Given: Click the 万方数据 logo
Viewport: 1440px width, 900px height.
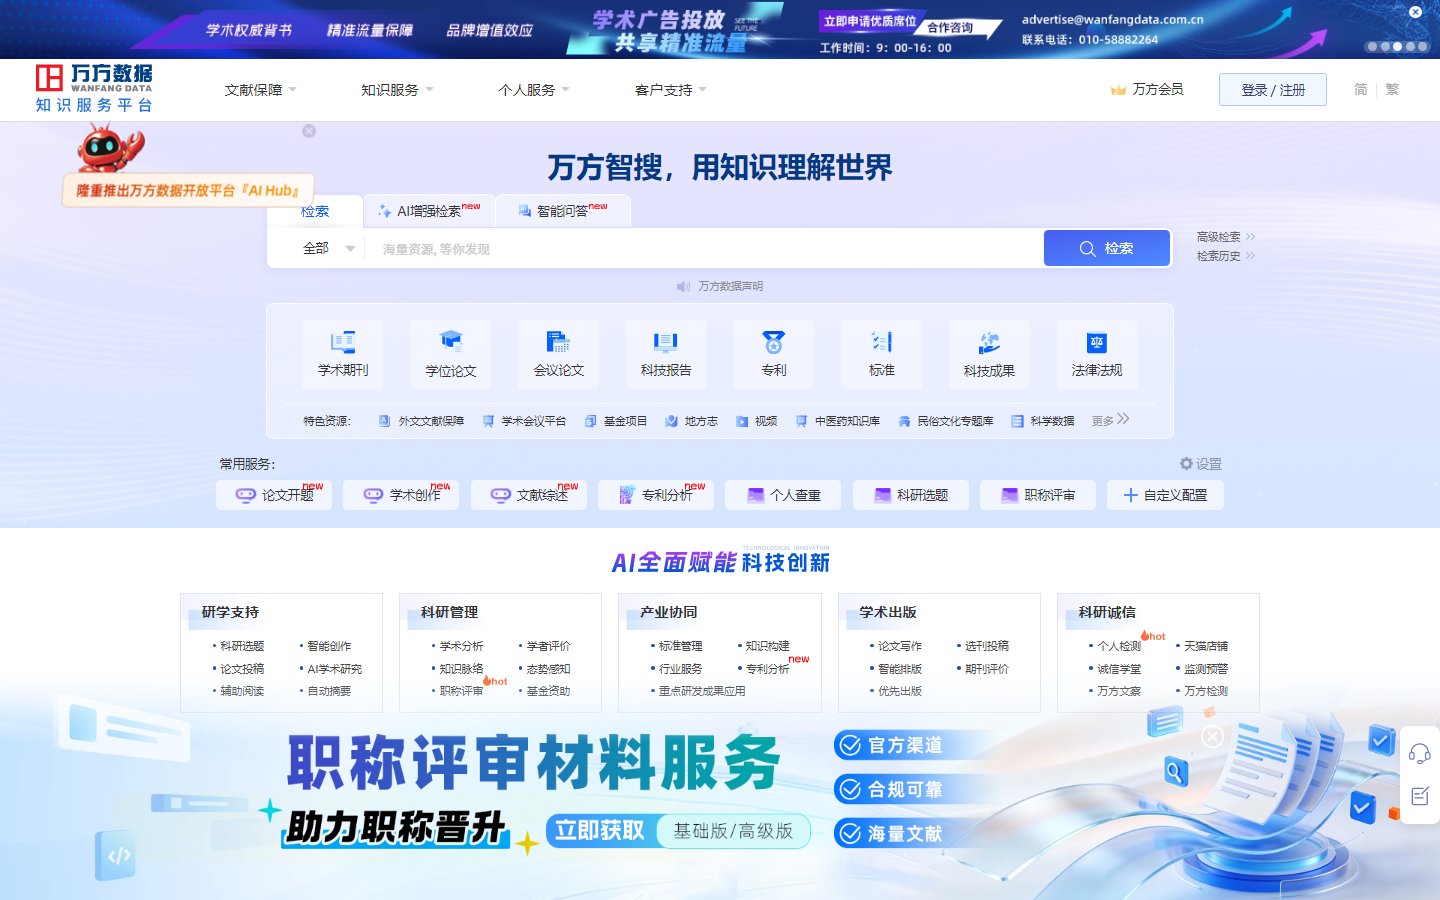Looking at the screenshot, I should tap(94, 89).
